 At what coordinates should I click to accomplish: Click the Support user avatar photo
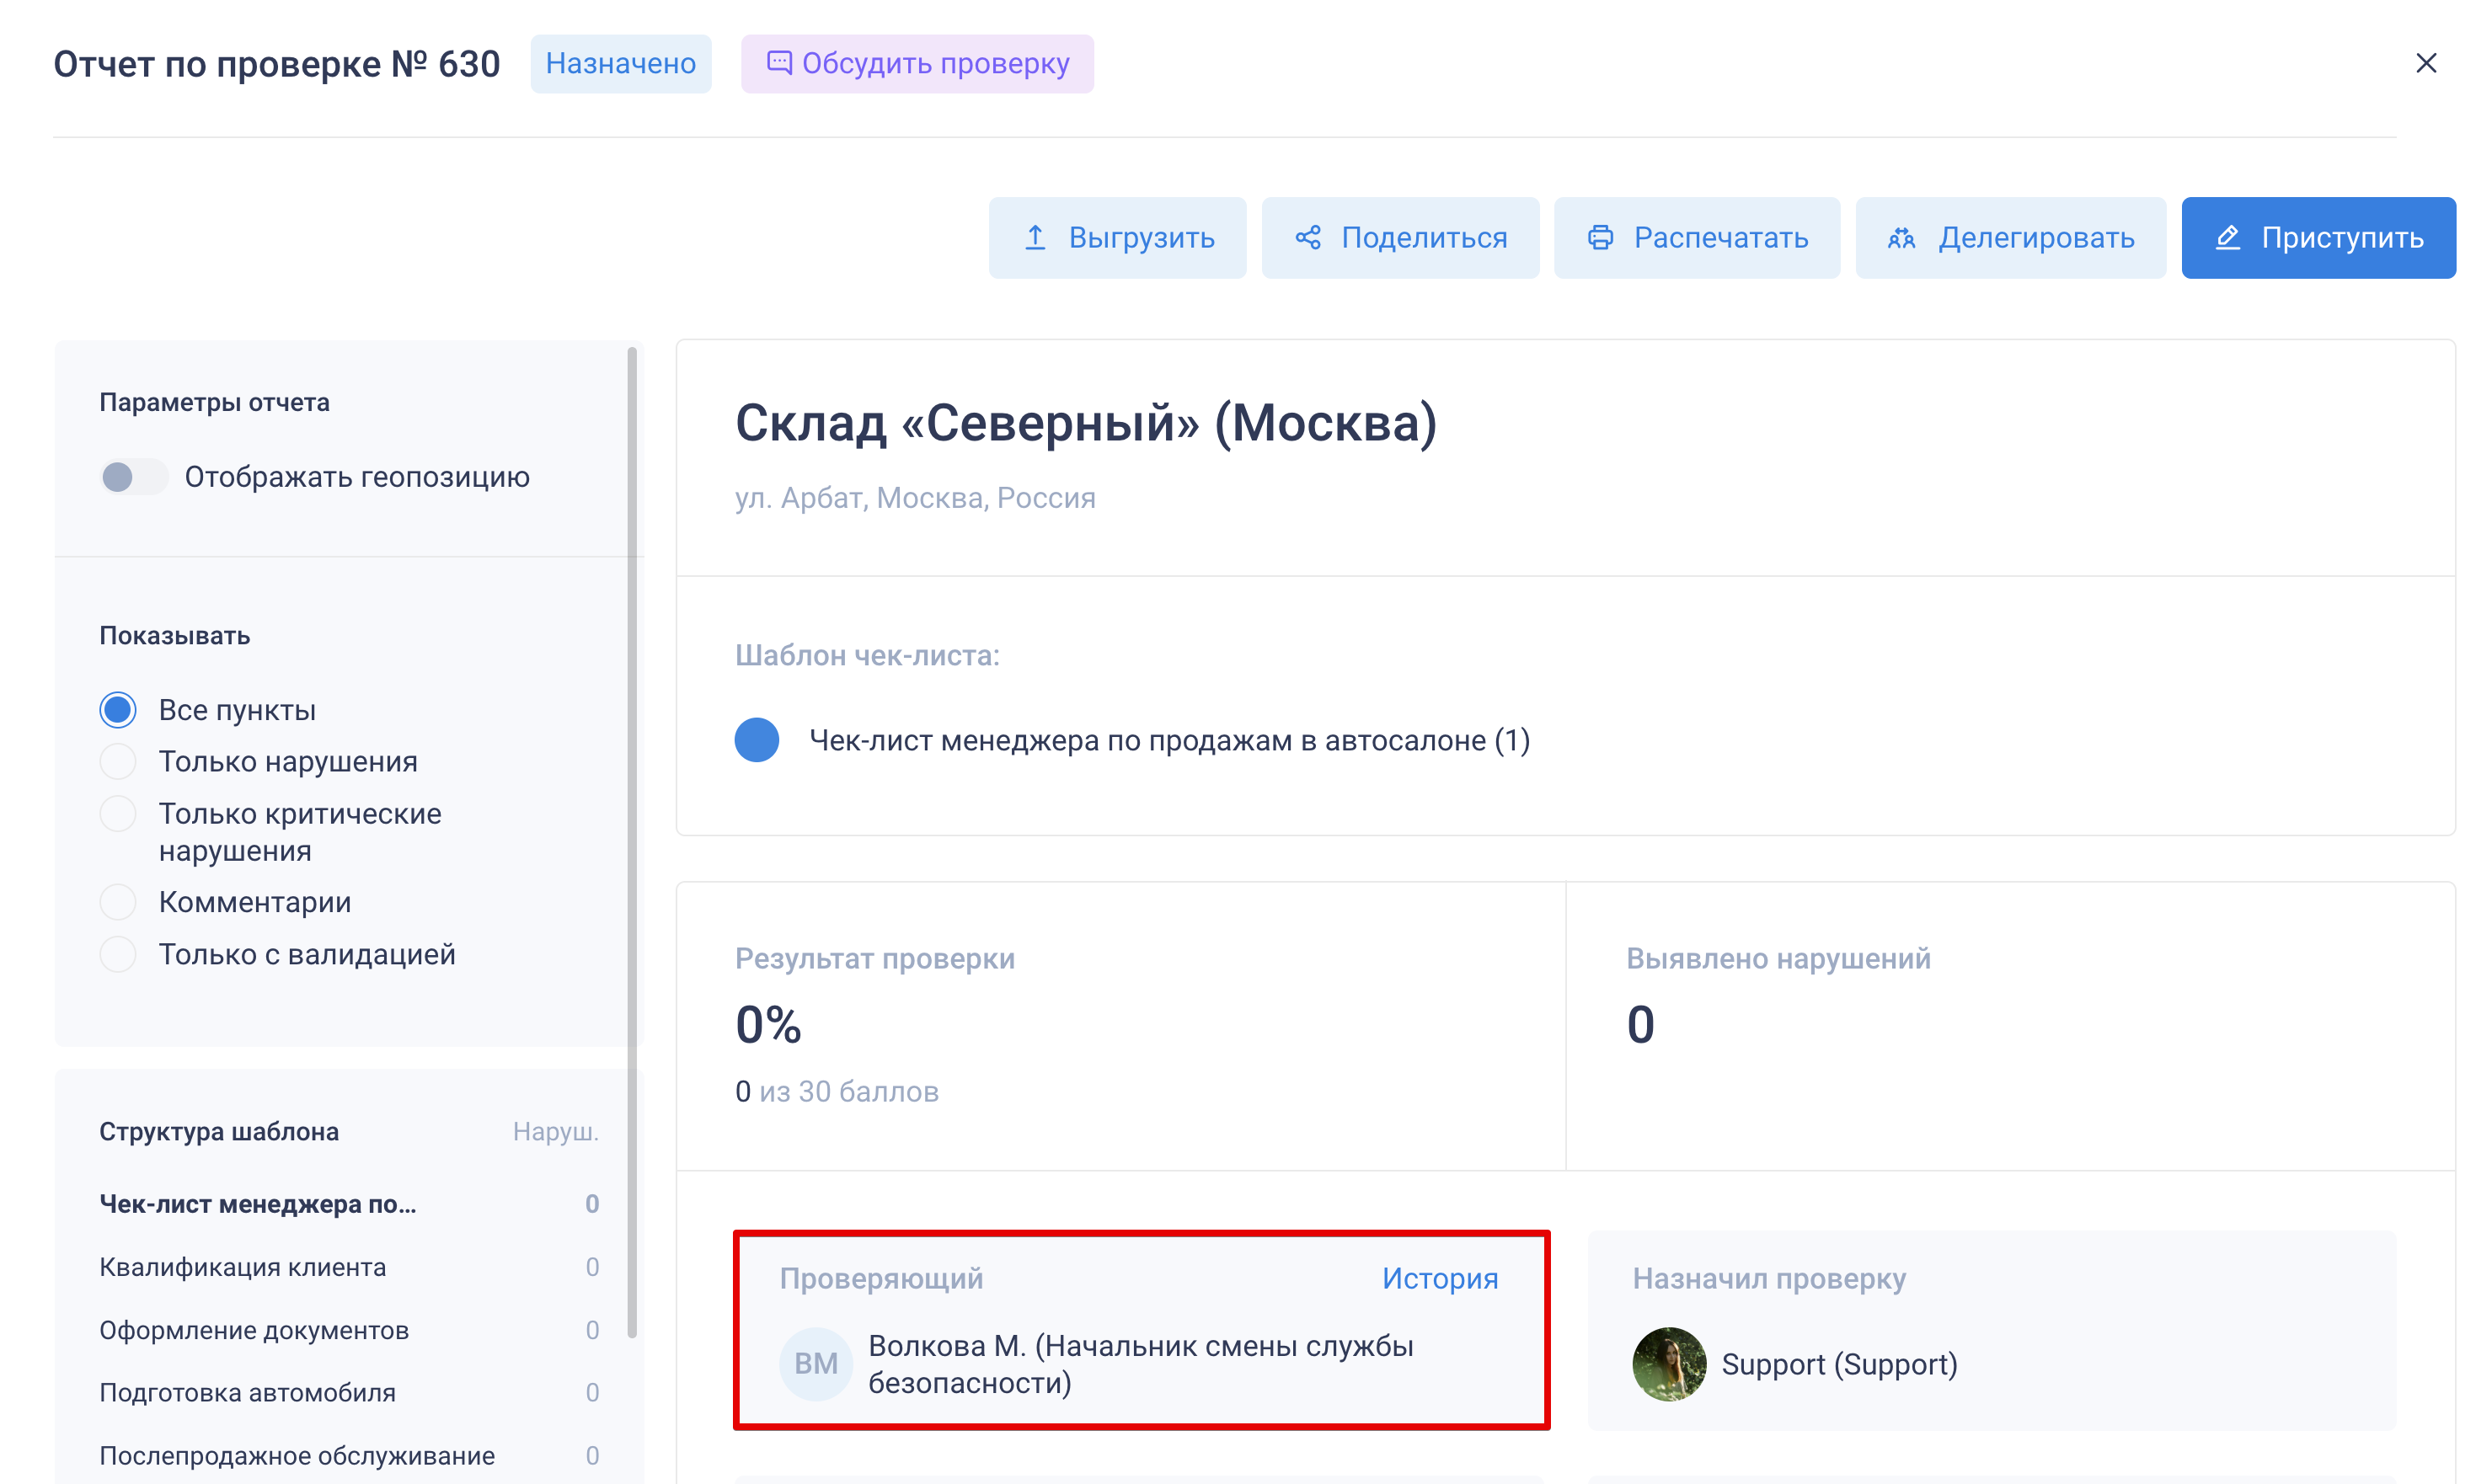(1669, 1363)
